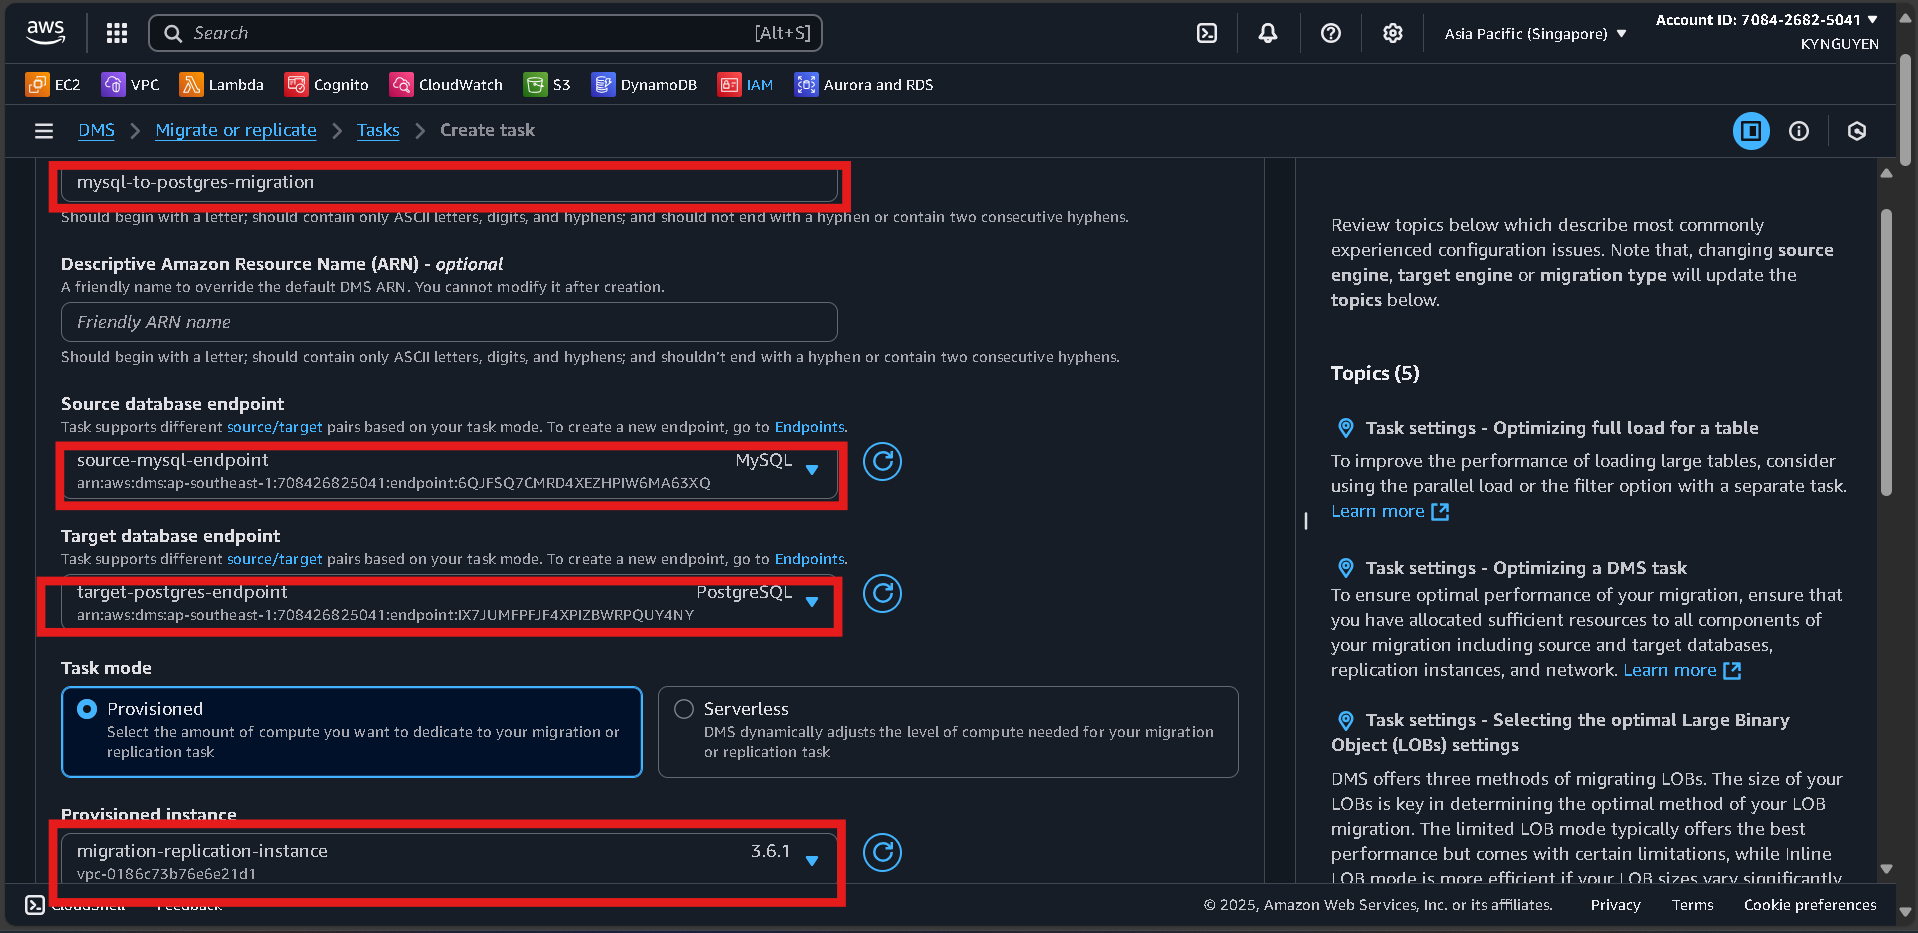The image size is (1918, 933).
Task: Open the Lambda service shortcut
Action: [221, 85]
